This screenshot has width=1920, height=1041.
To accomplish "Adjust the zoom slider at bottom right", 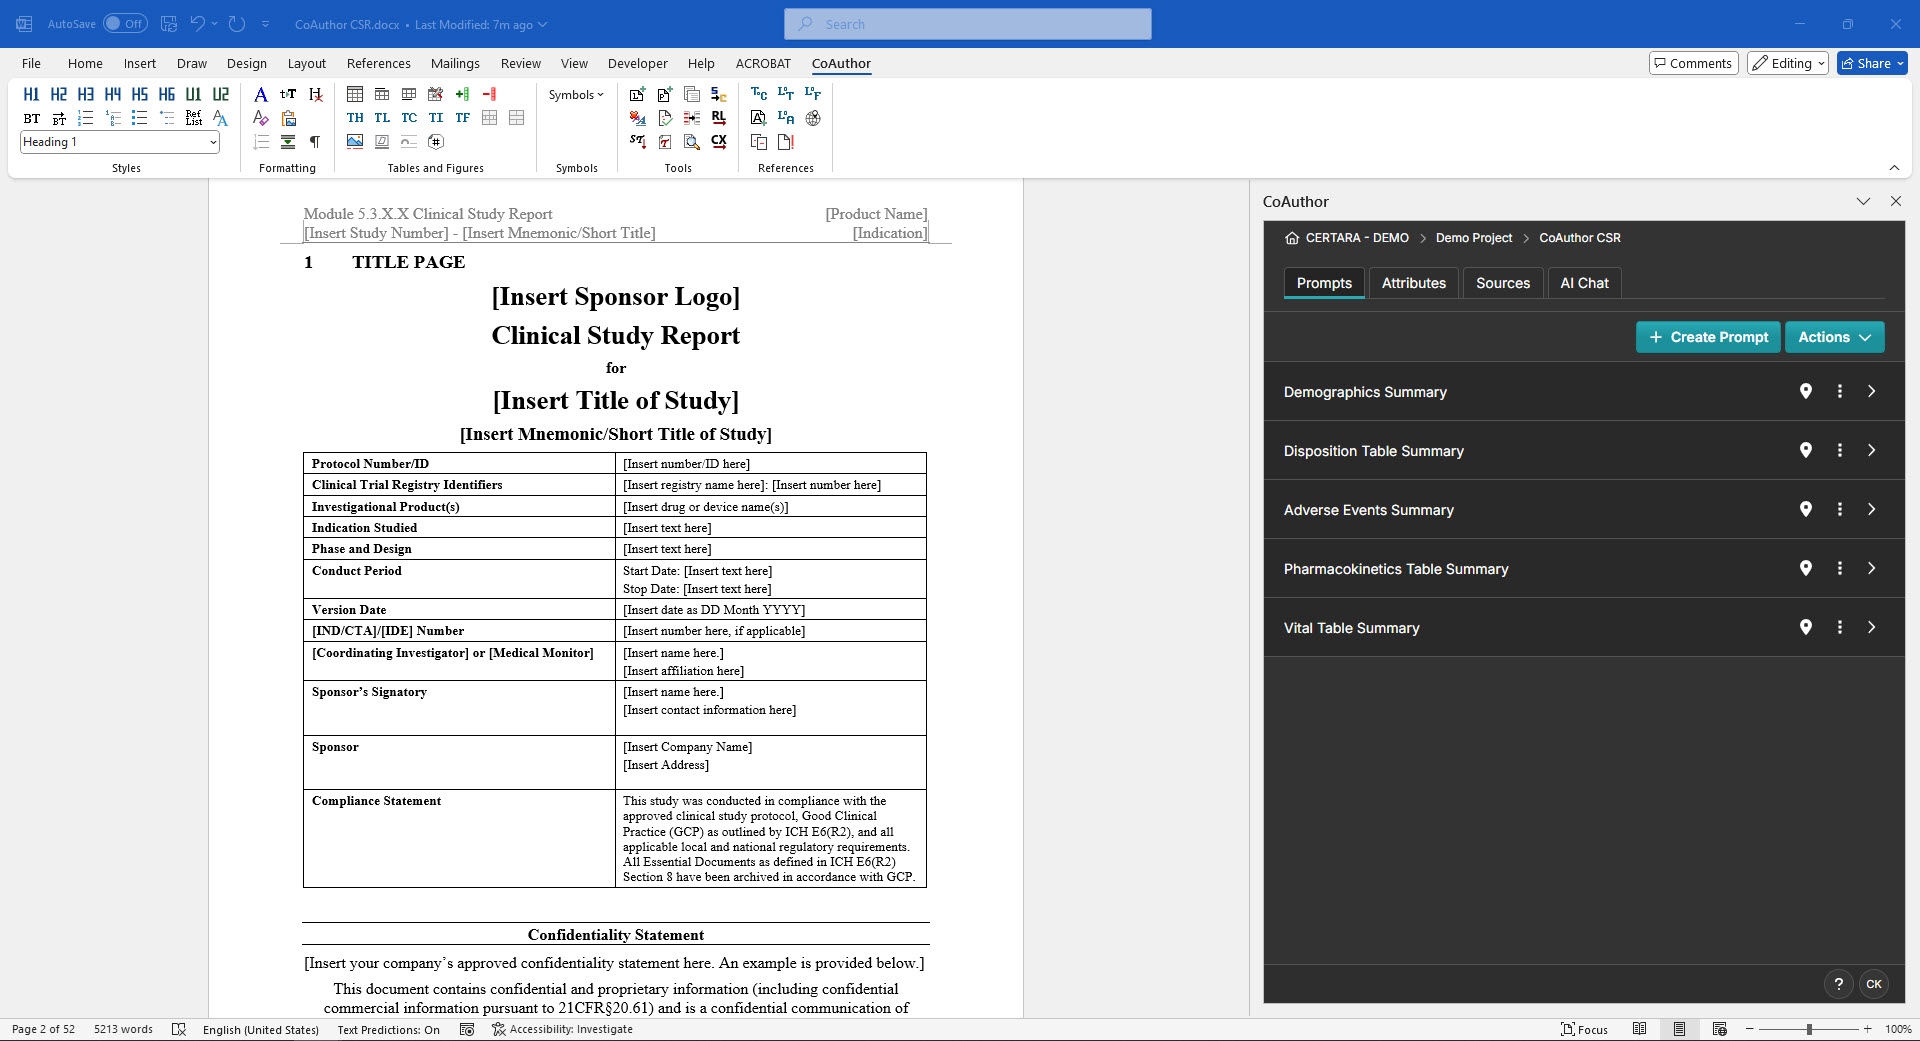I will click(x=1810, y=1029).
